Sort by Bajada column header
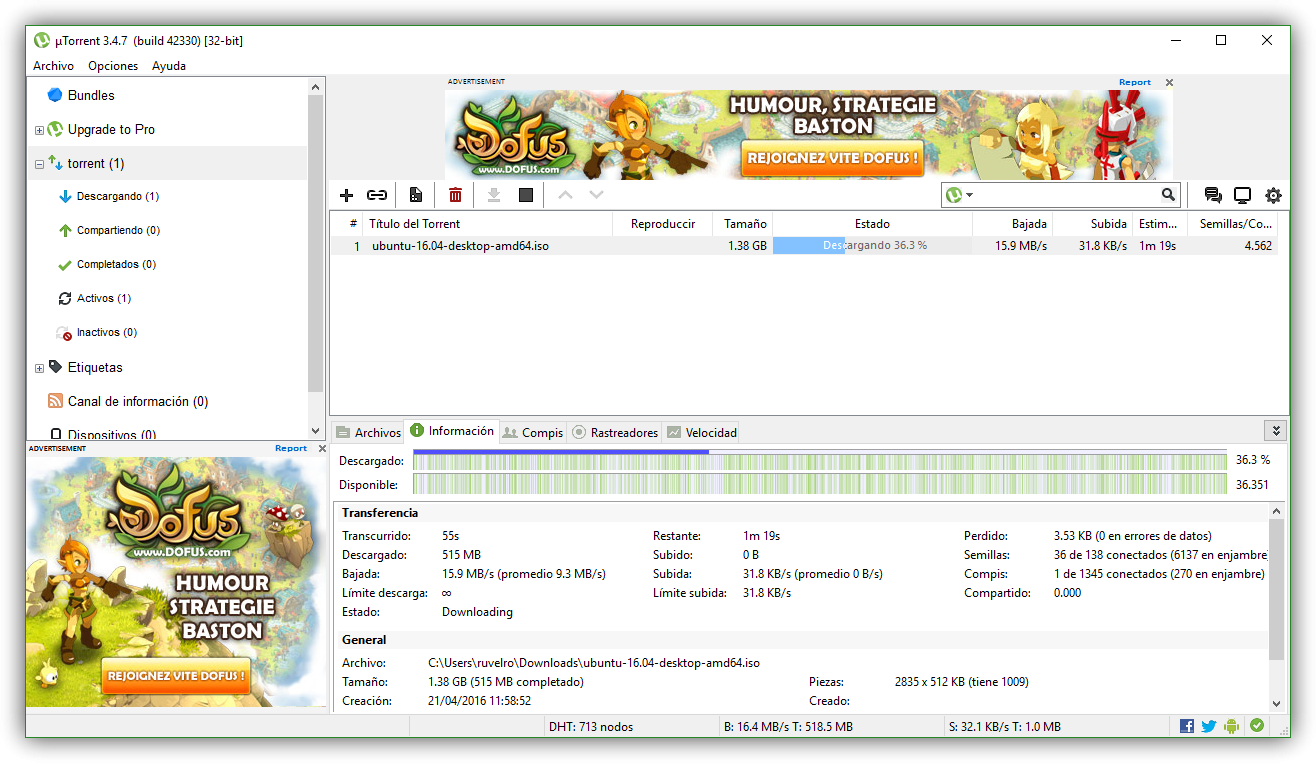 click(x=1012, y=224)
